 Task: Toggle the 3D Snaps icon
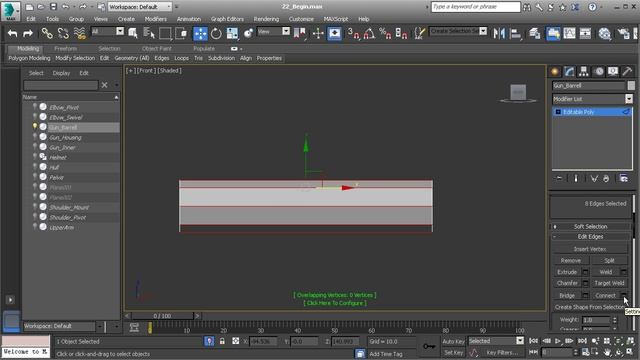click(353, 33)
